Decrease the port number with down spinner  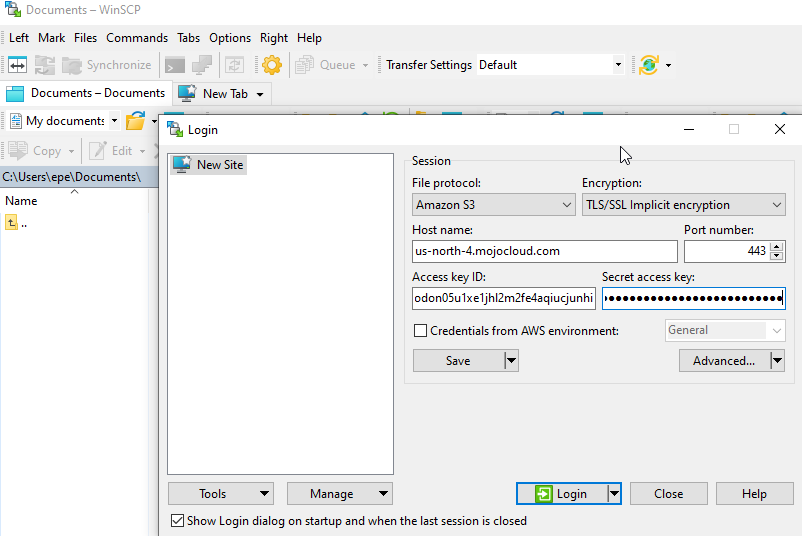(777, 256)
